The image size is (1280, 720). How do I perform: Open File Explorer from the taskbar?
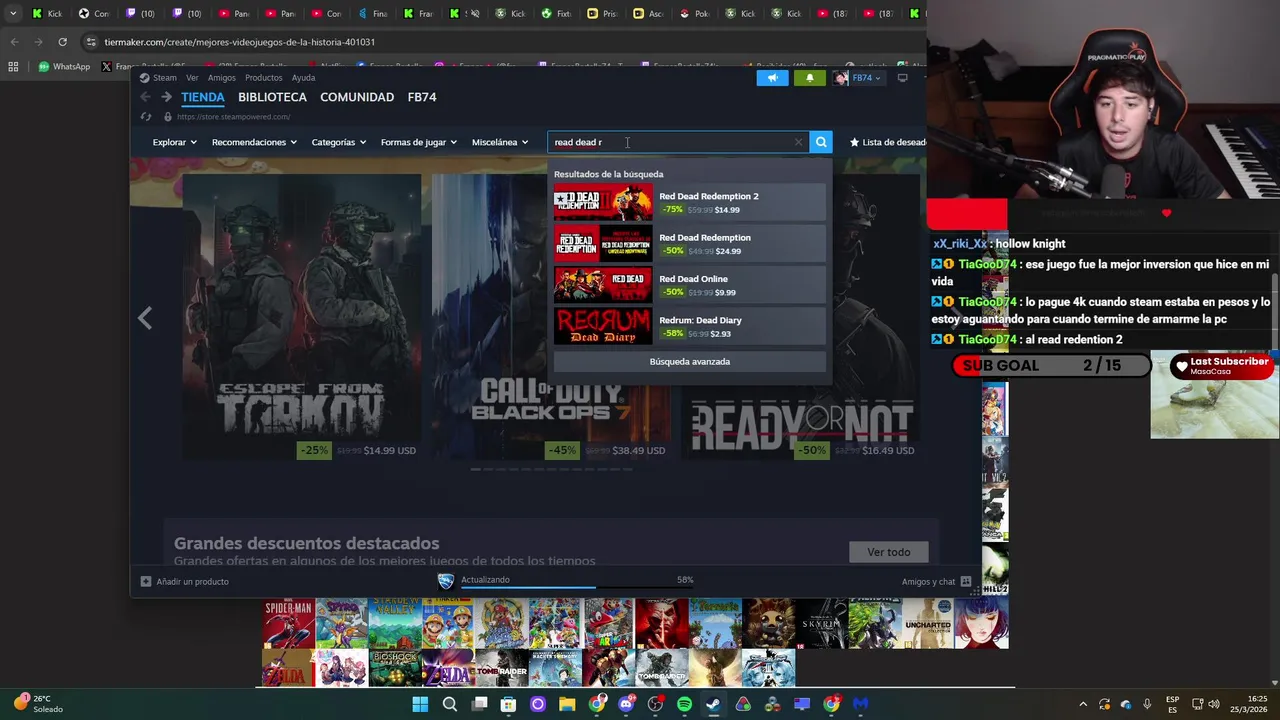(567, 704)
